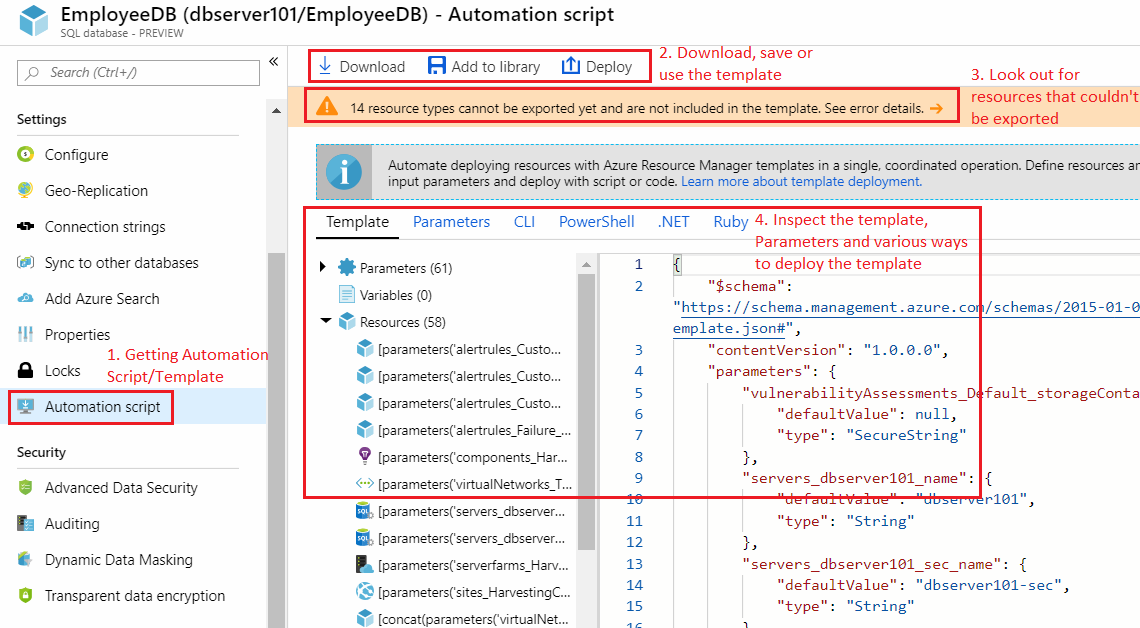The image size is (1140, 628).
Task: Select the Resources (58) label in the tree
Action: tap(403, 322)
